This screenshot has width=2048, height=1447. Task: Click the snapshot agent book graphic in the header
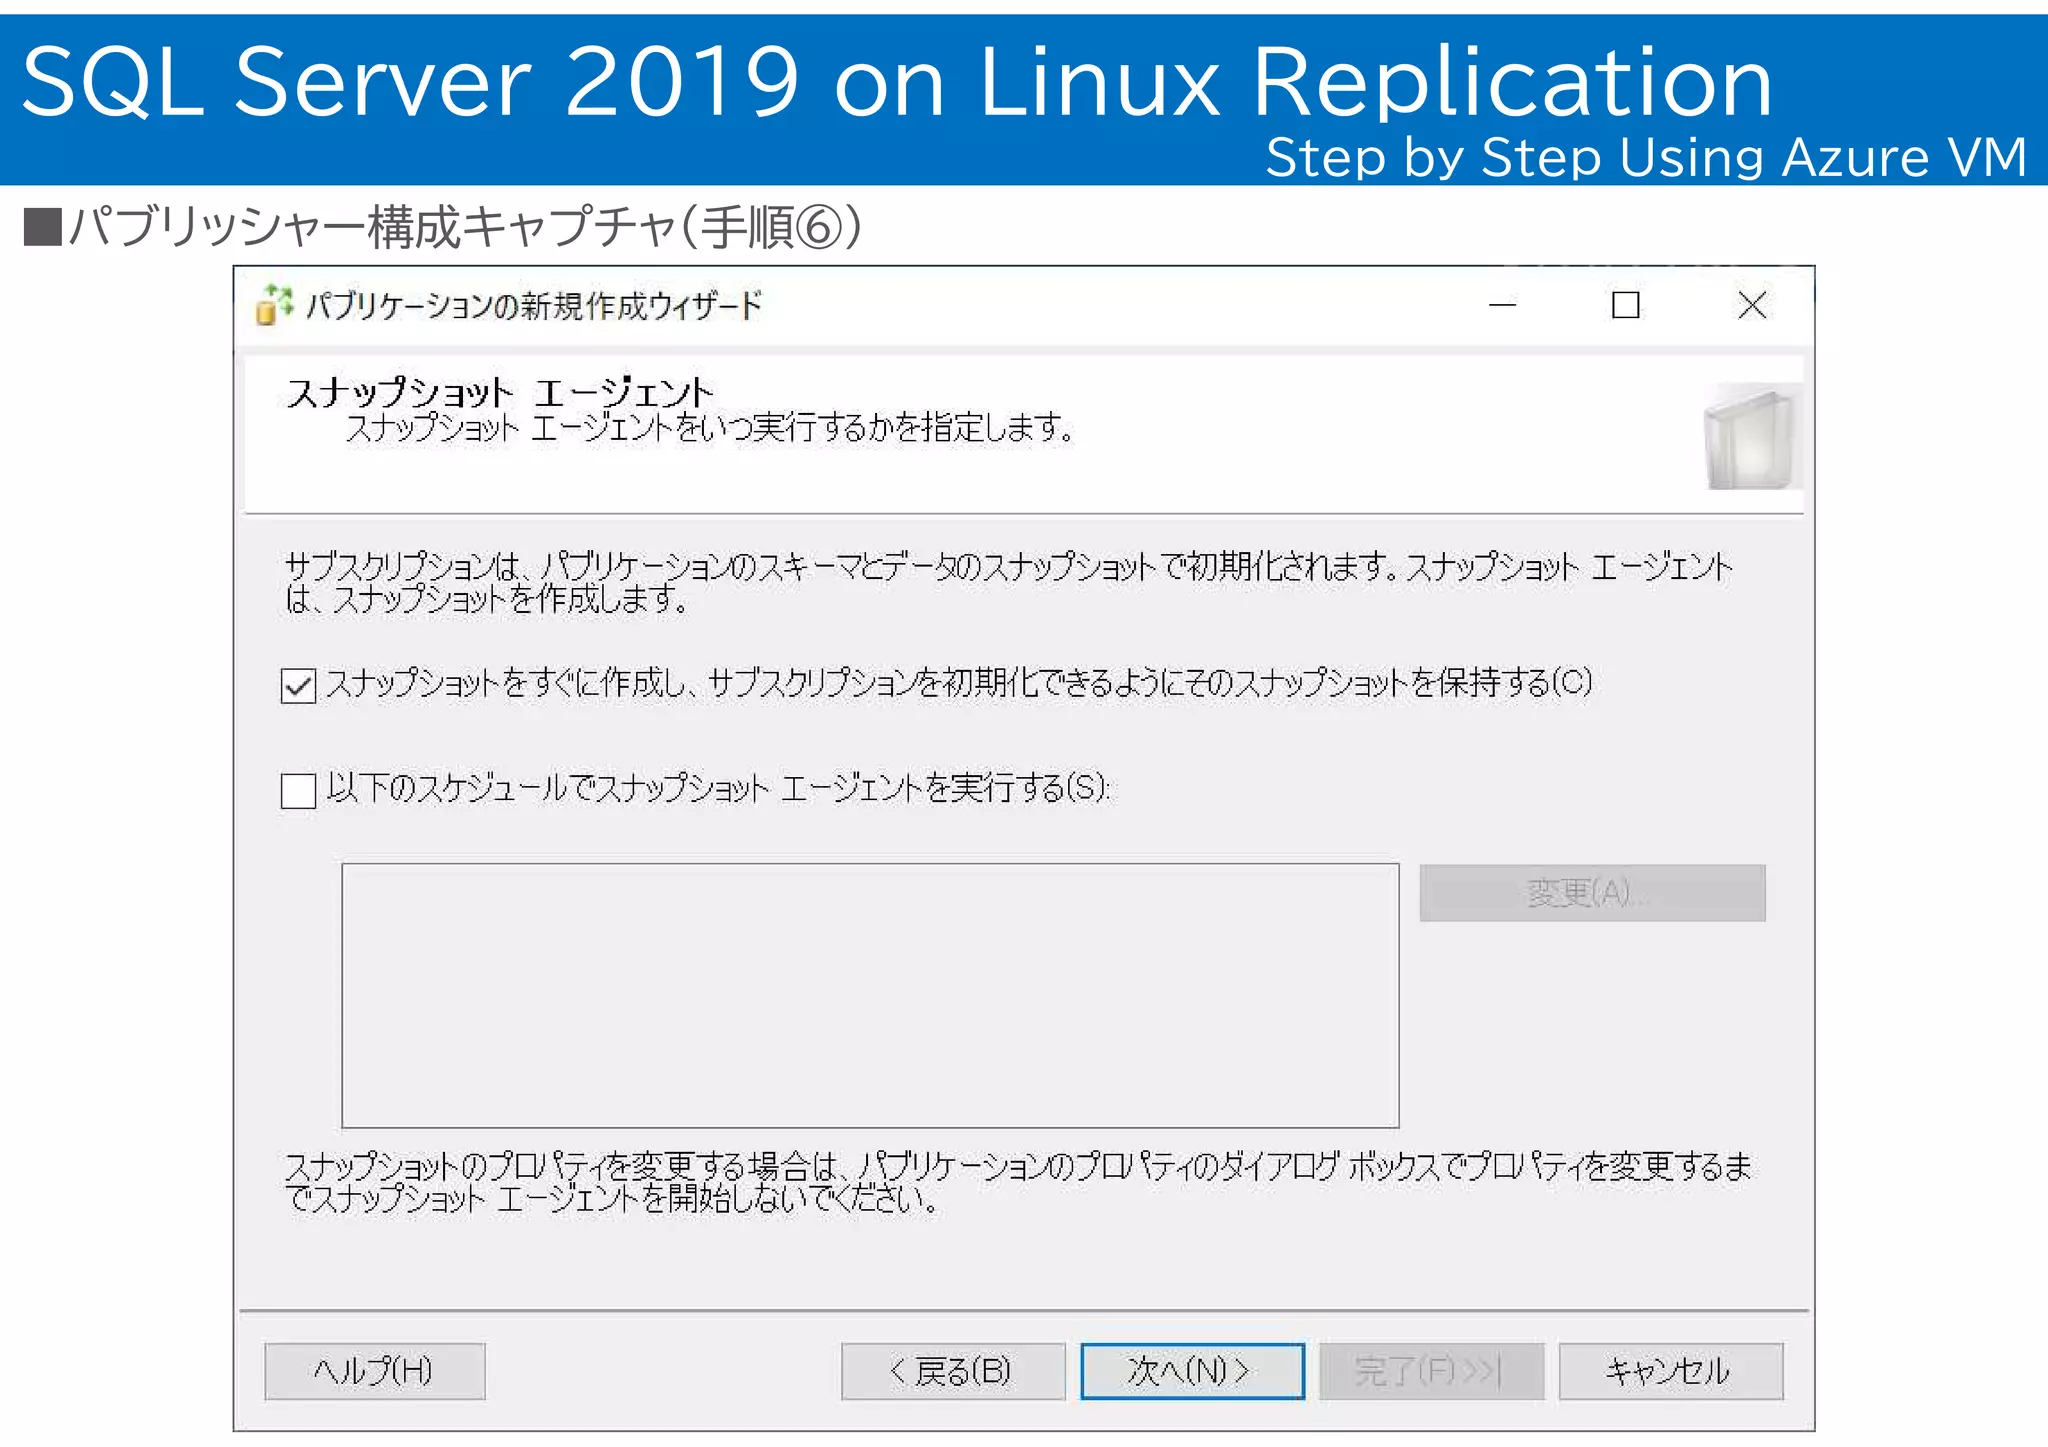(1752, 438)
